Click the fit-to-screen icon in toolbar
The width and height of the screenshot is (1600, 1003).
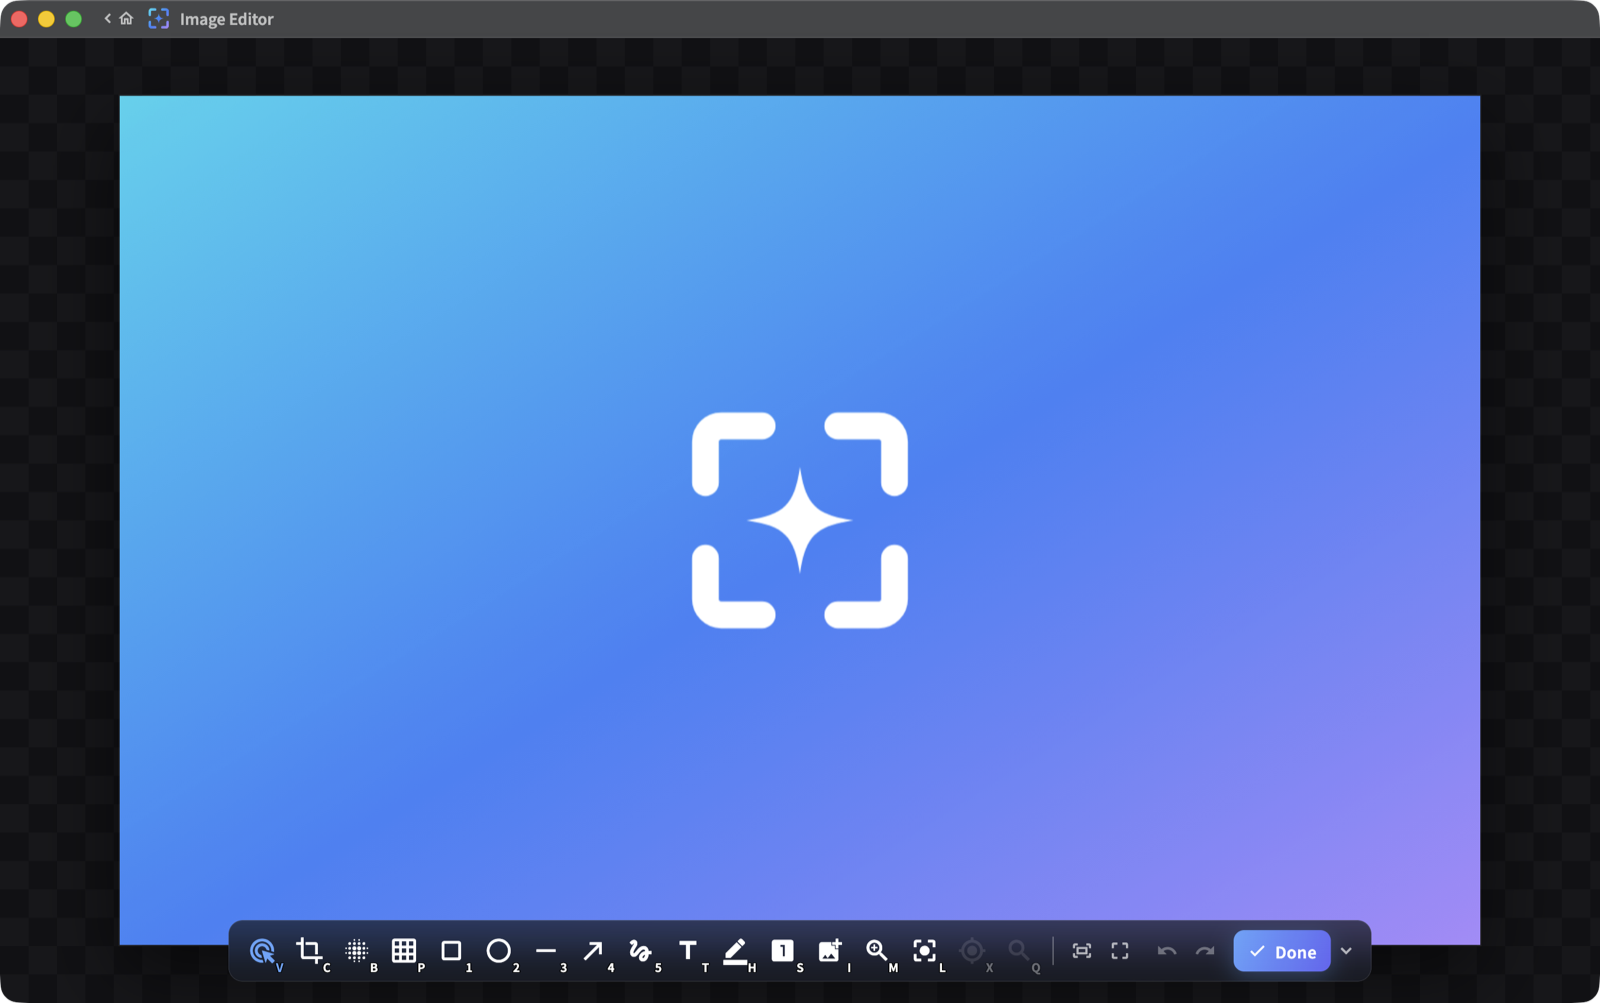click(1082, 951)
